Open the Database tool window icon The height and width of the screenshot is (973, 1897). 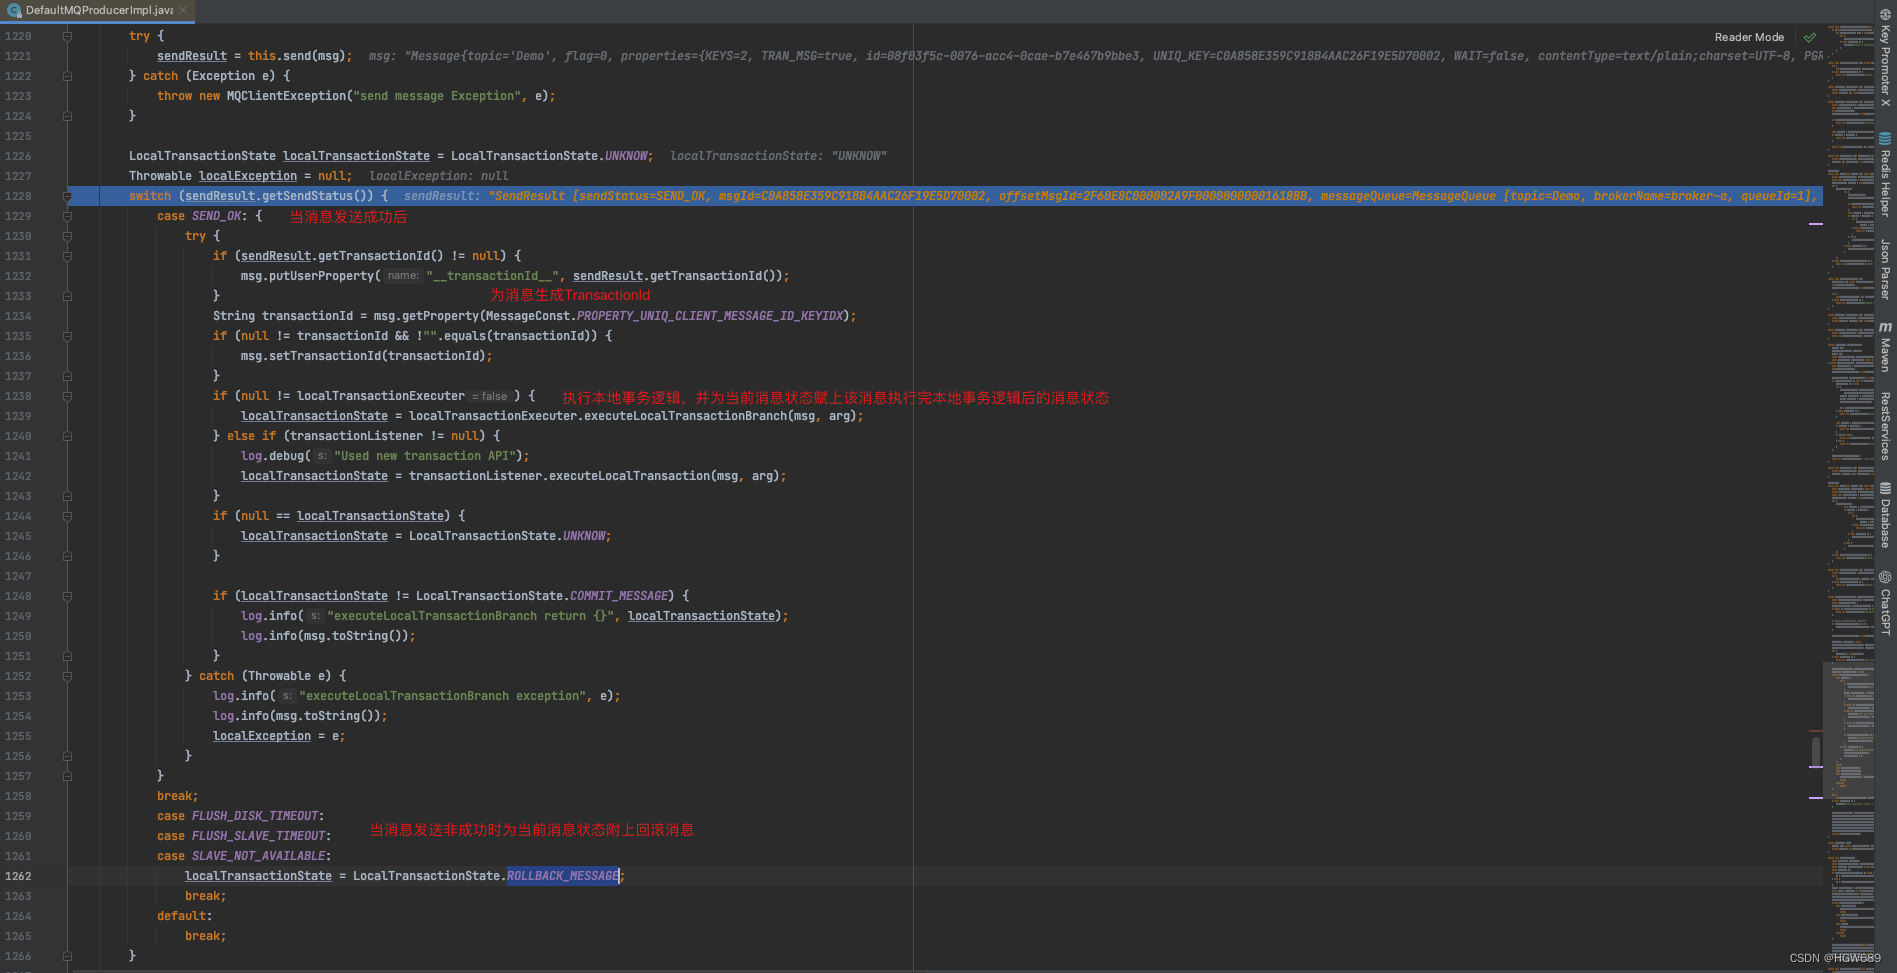point(1885,488)
